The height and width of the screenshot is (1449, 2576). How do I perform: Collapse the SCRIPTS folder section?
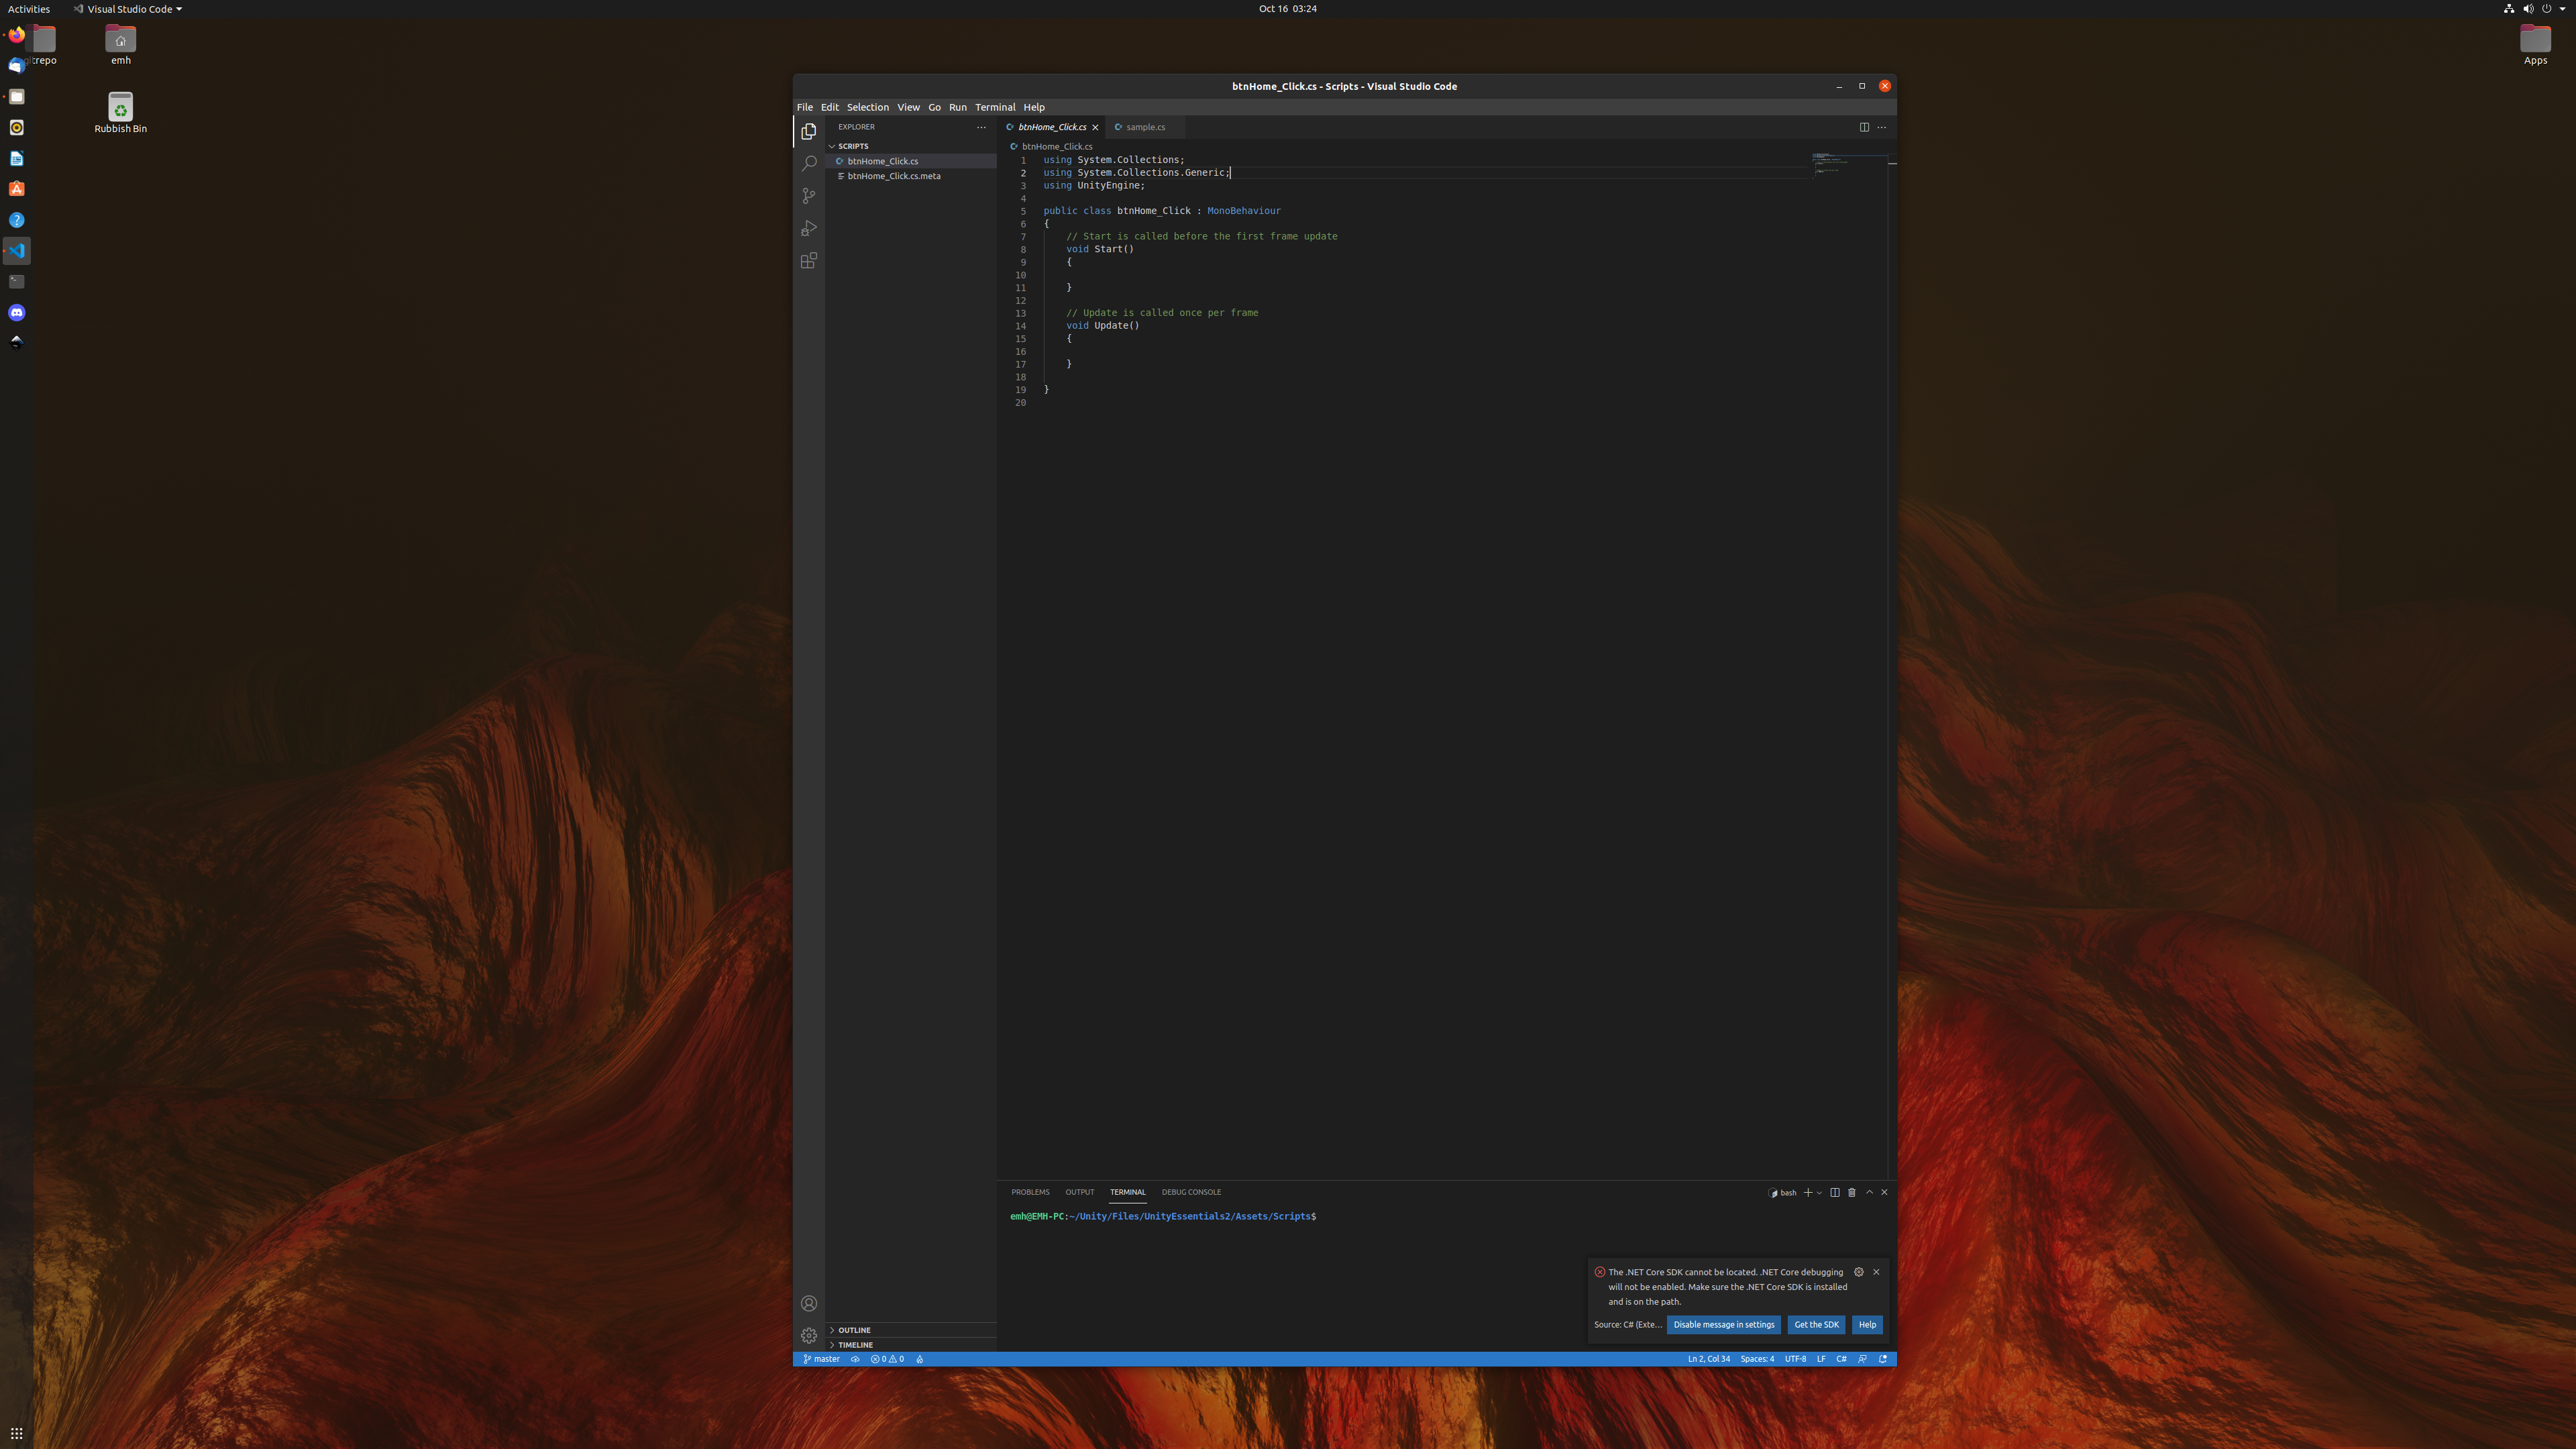(910, 146)
